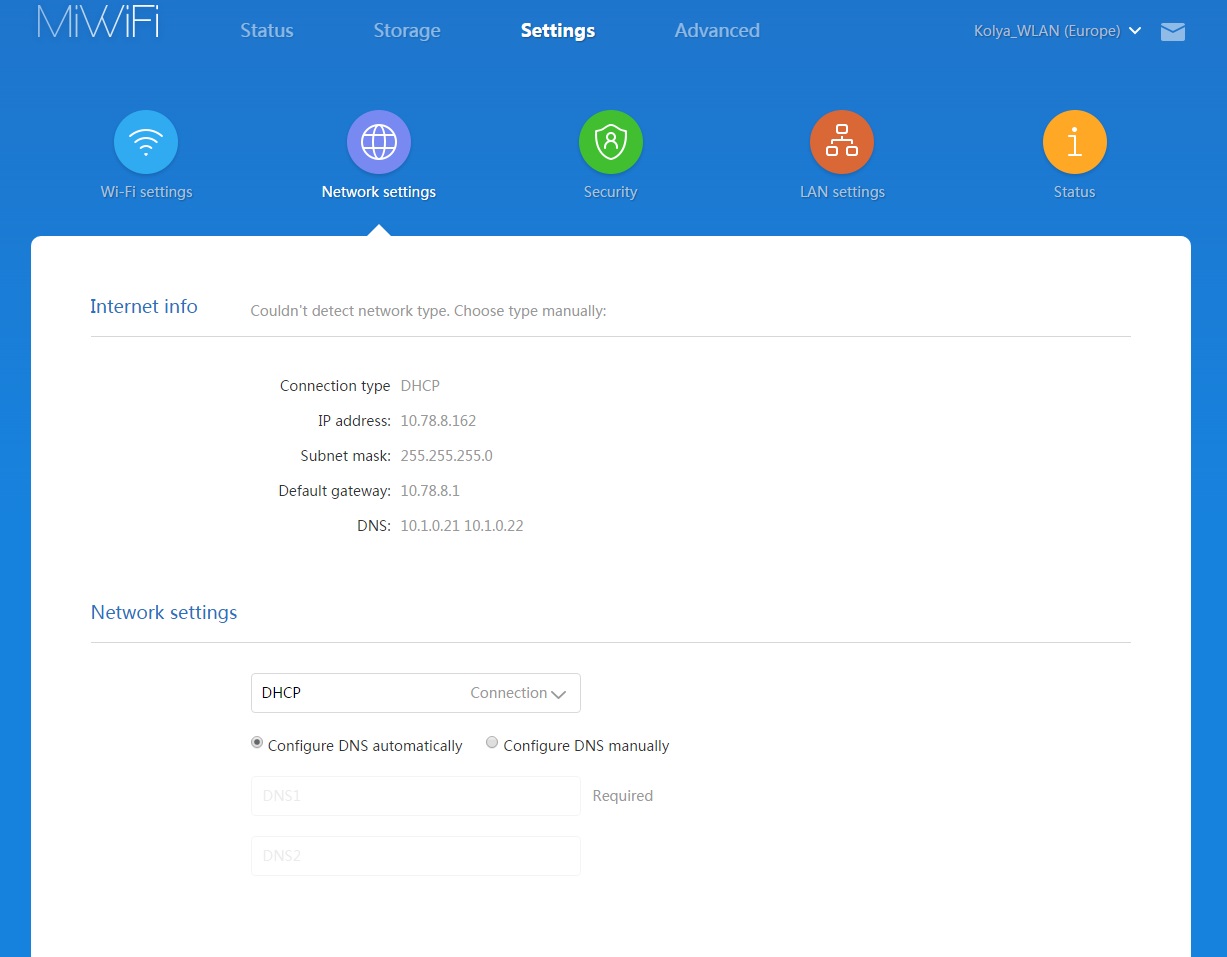The image size is (1227, 957).
Task: Switch to the Status top tab
Action: (266, 31)
